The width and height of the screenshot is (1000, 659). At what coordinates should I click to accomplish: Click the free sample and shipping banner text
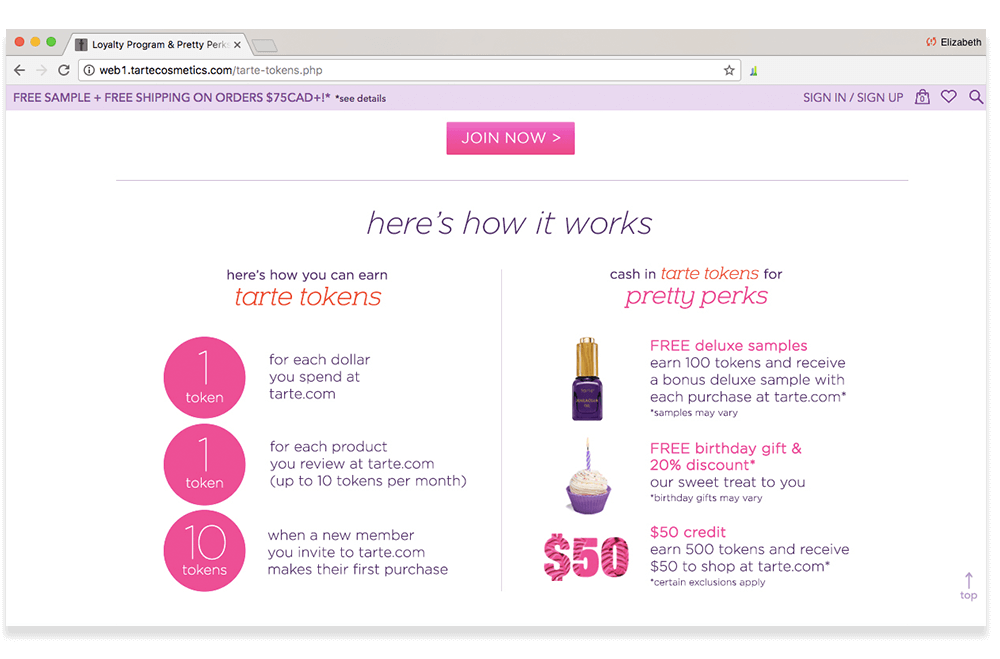[x=172, y=98]
